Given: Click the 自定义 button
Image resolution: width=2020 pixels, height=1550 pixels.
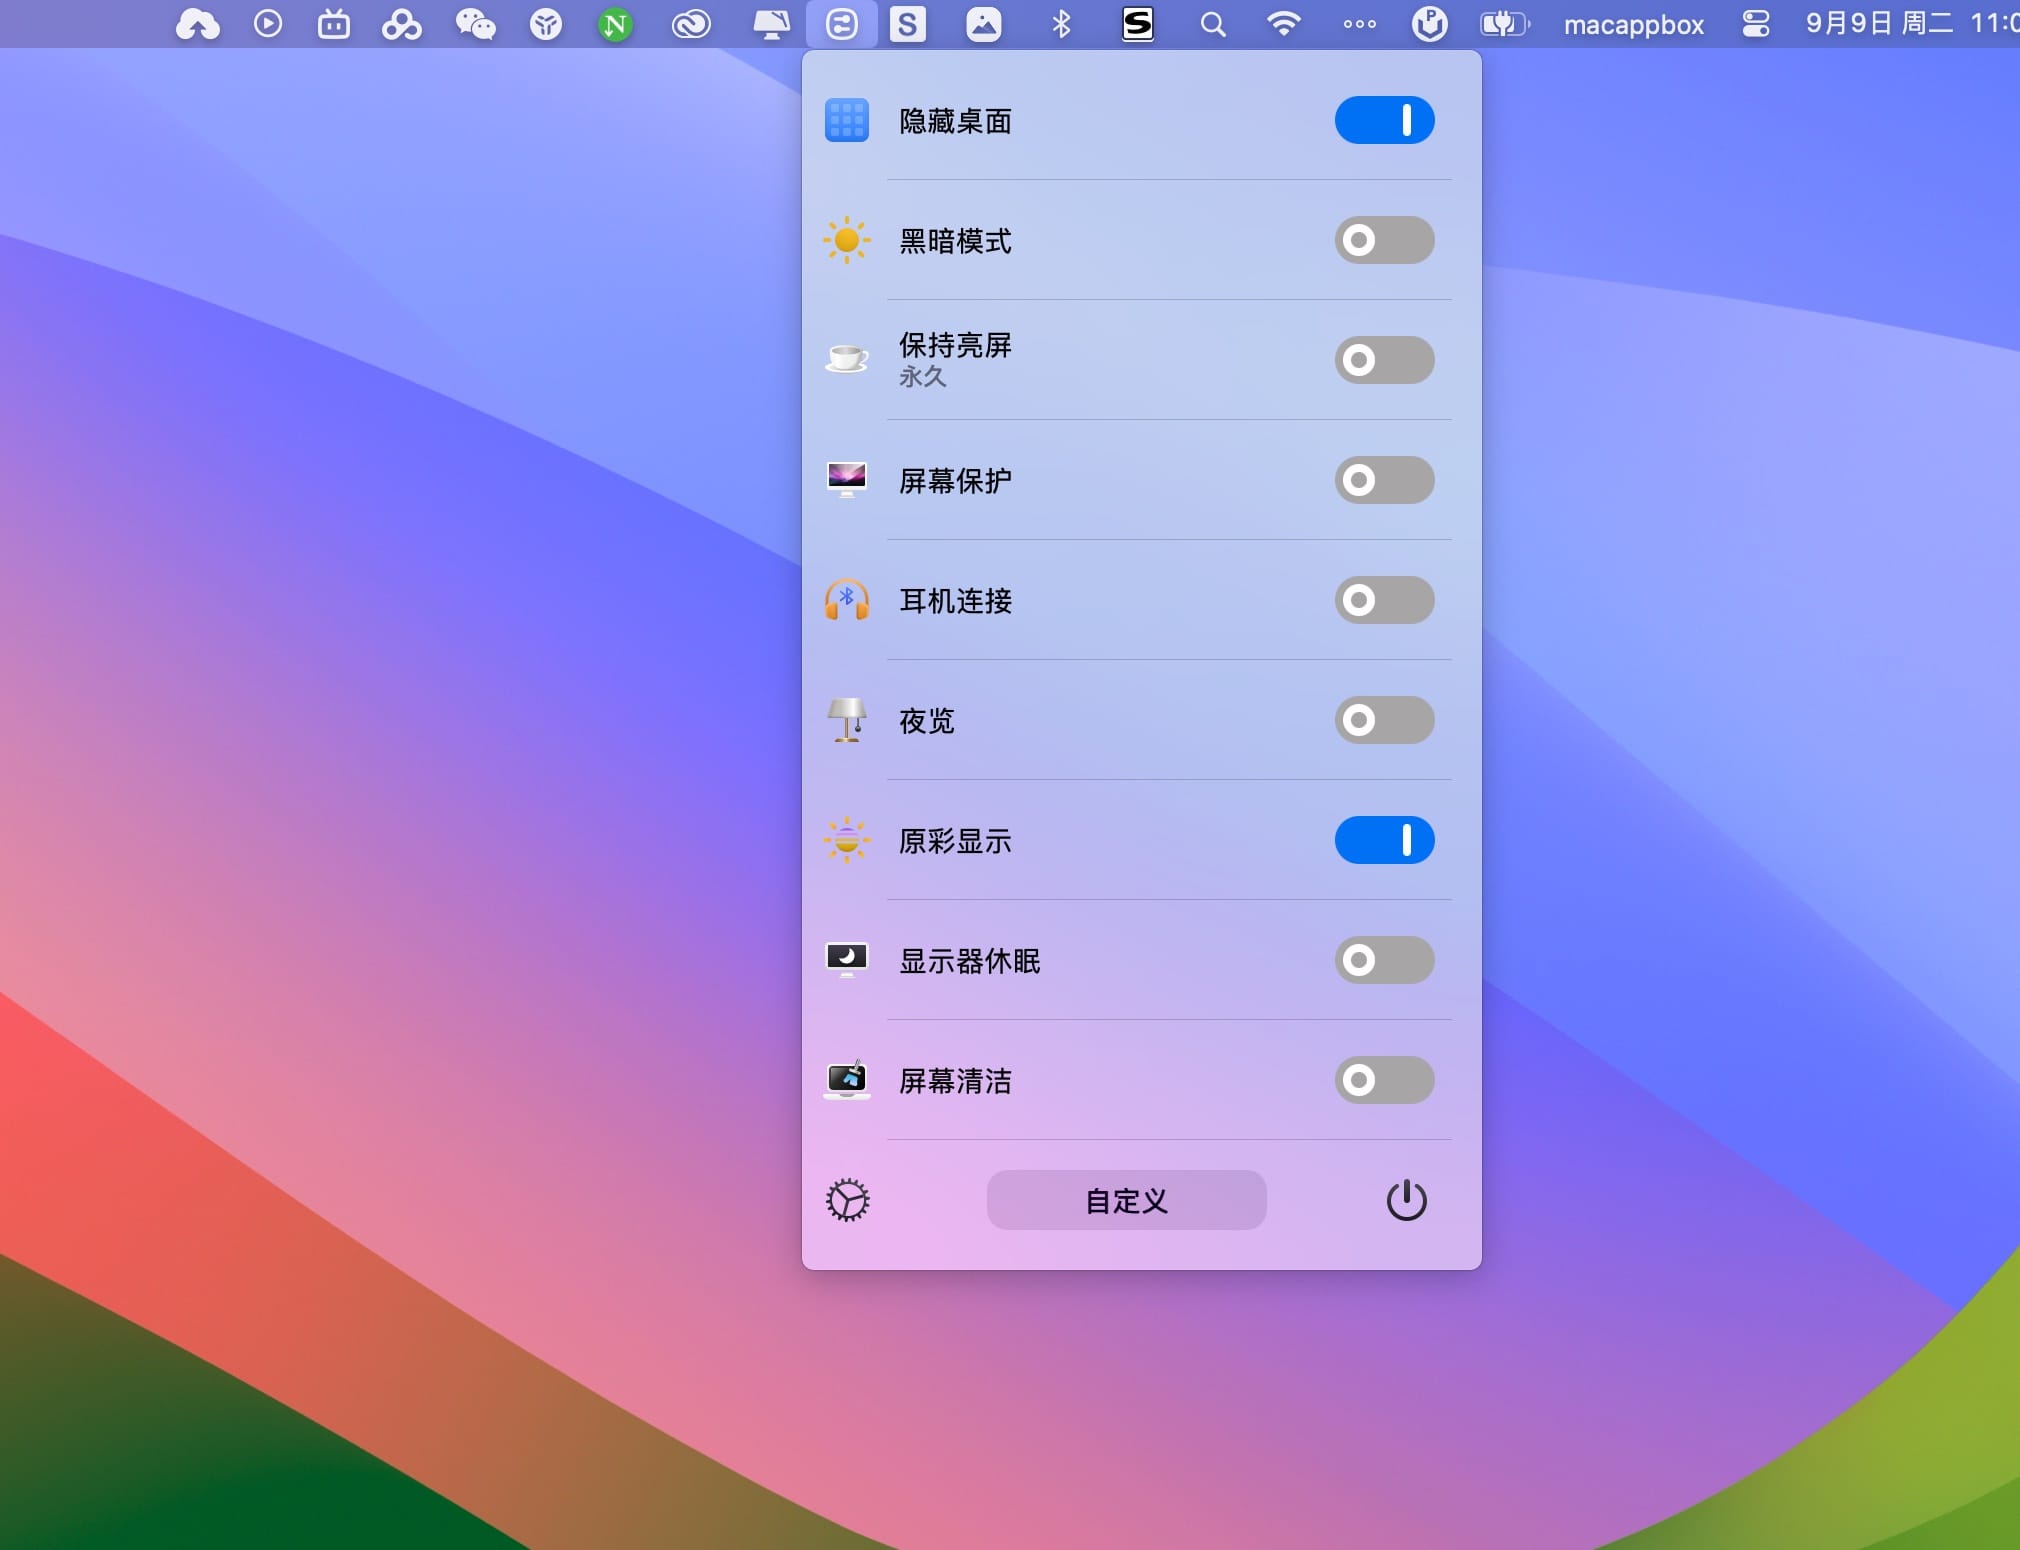Looking at the screenshot, I should click(x=1126, y=1200).
